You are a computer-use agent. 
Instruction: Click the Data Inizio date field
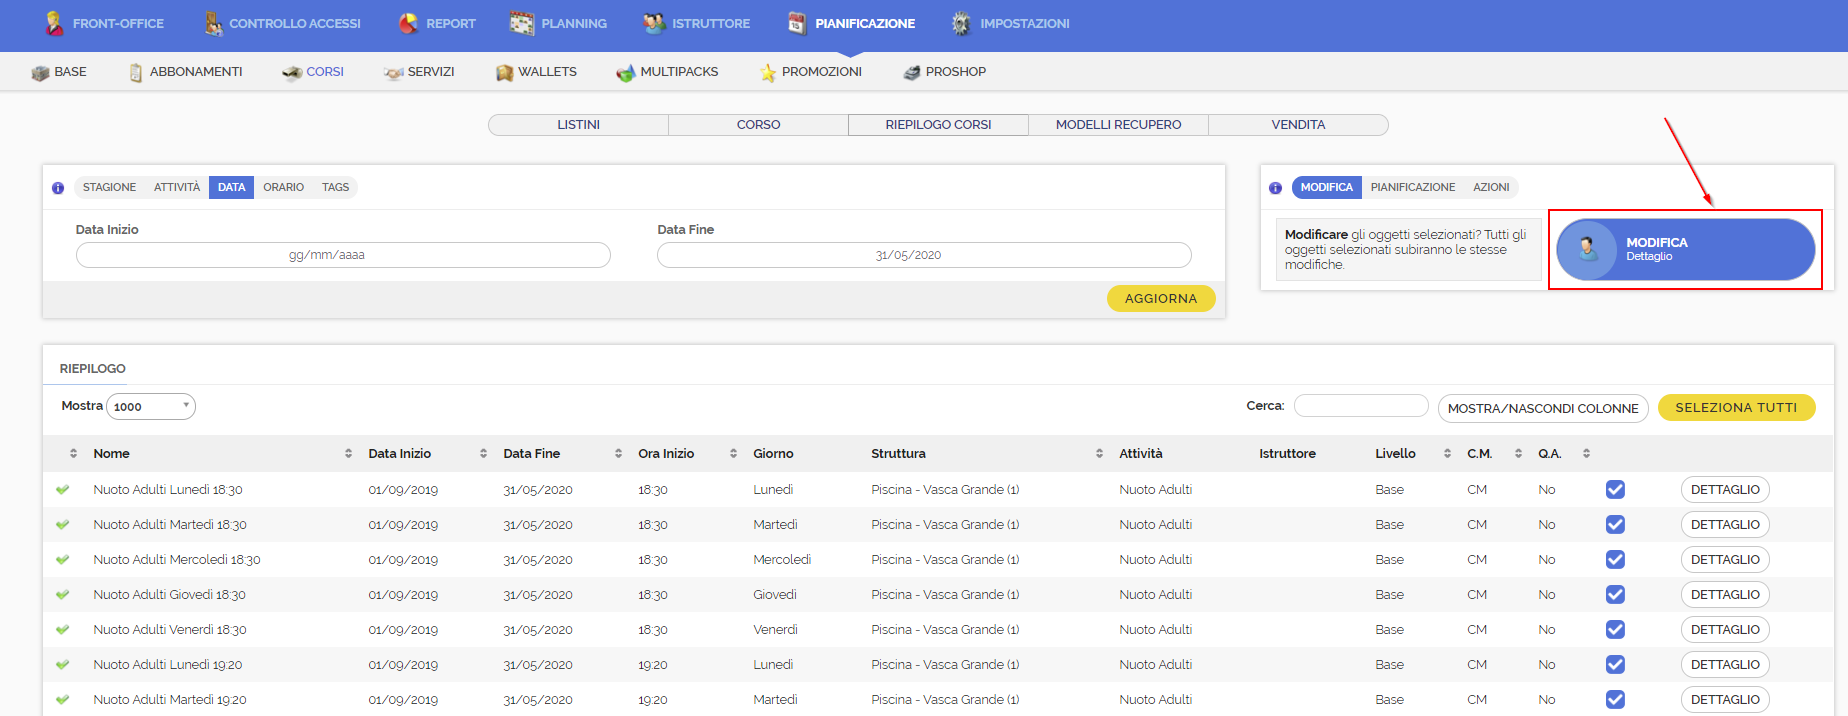pos(343,255)
